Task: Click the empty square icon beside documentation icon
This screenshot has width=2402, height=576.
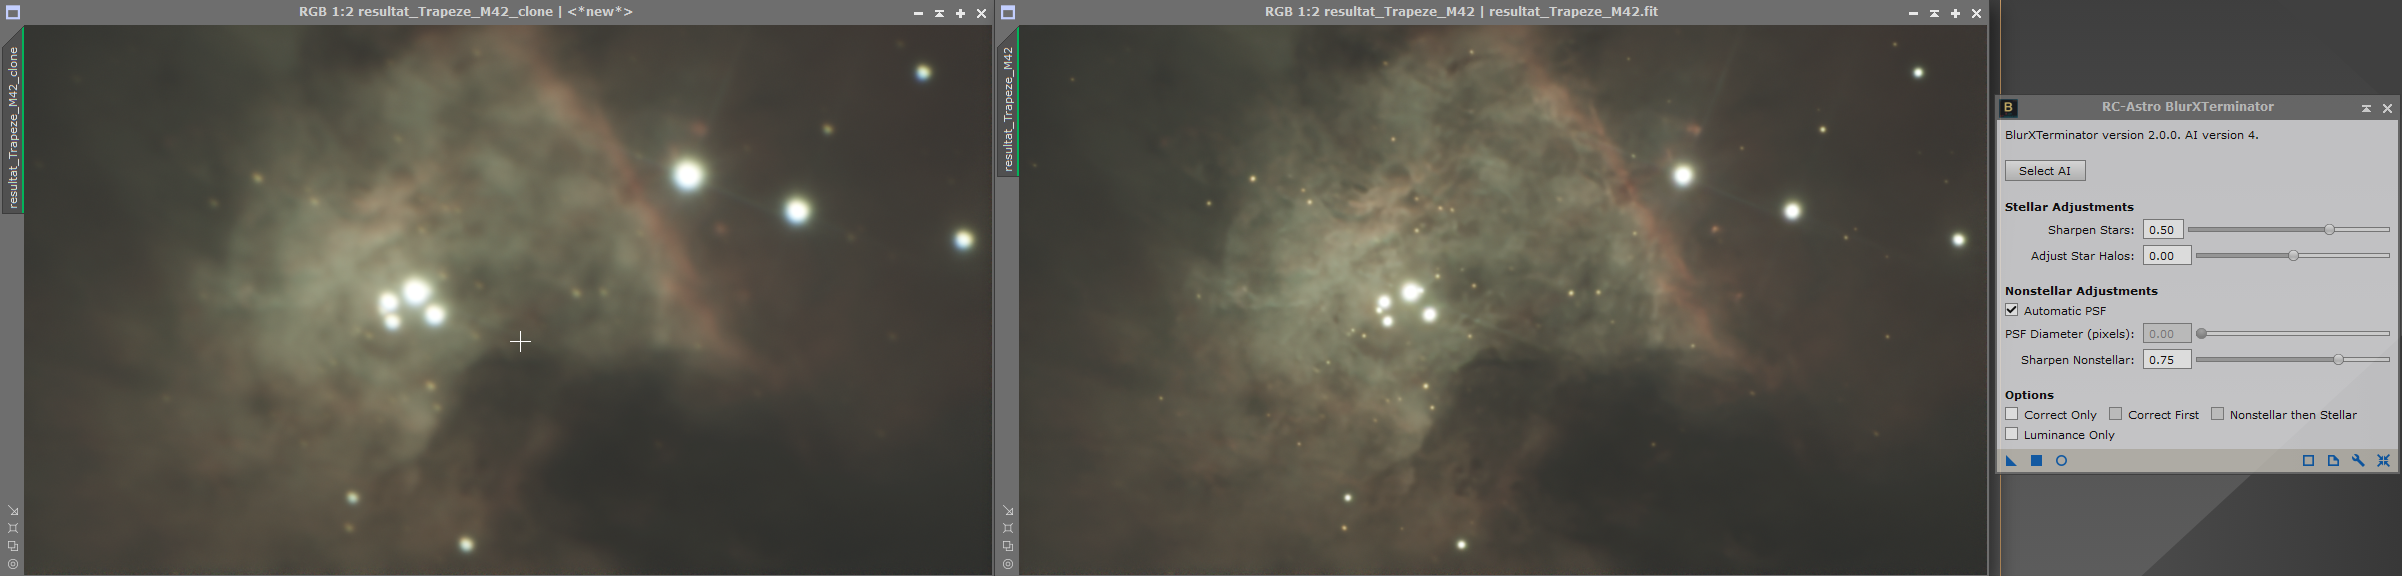Action: click(2308, 461)
